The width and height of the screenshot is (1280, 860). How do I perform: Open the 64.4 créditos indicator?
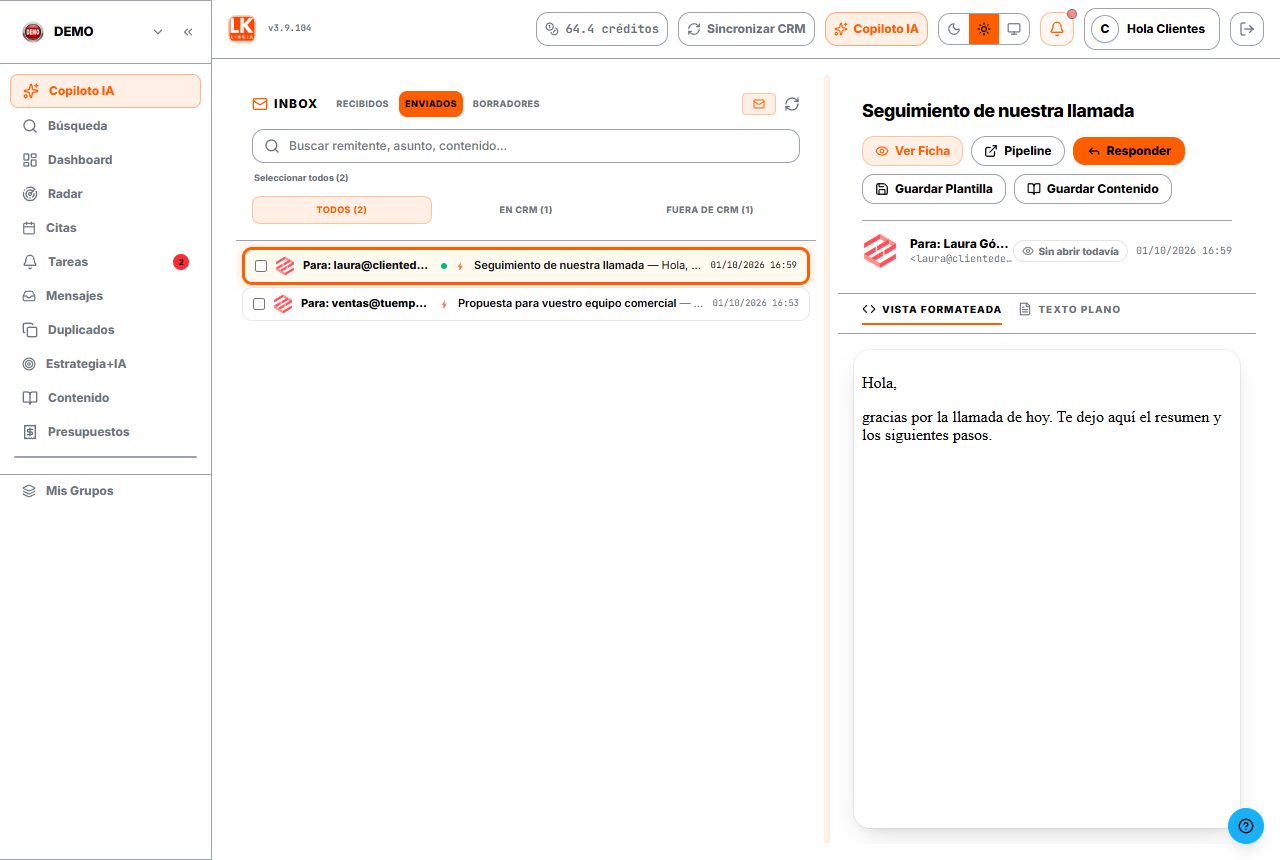603,29
